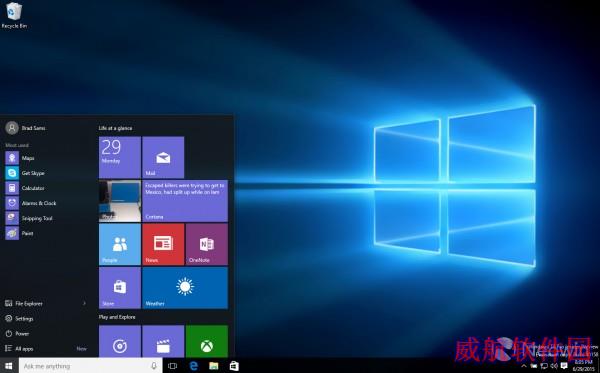Click the Task View taskbar button
600x373 pixels.
coord(173,366)
